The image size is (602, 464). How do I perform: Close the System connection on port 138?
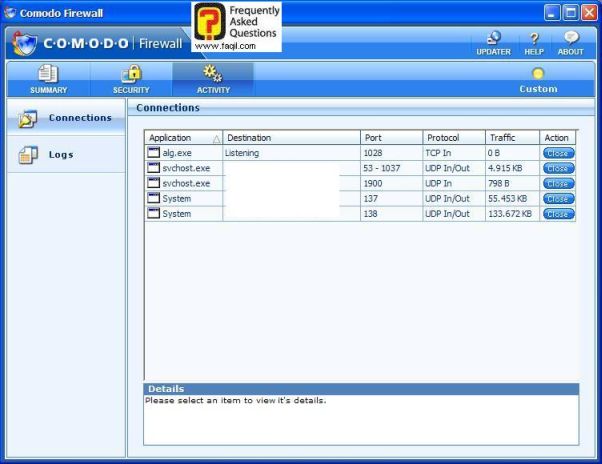coord(559,214)
